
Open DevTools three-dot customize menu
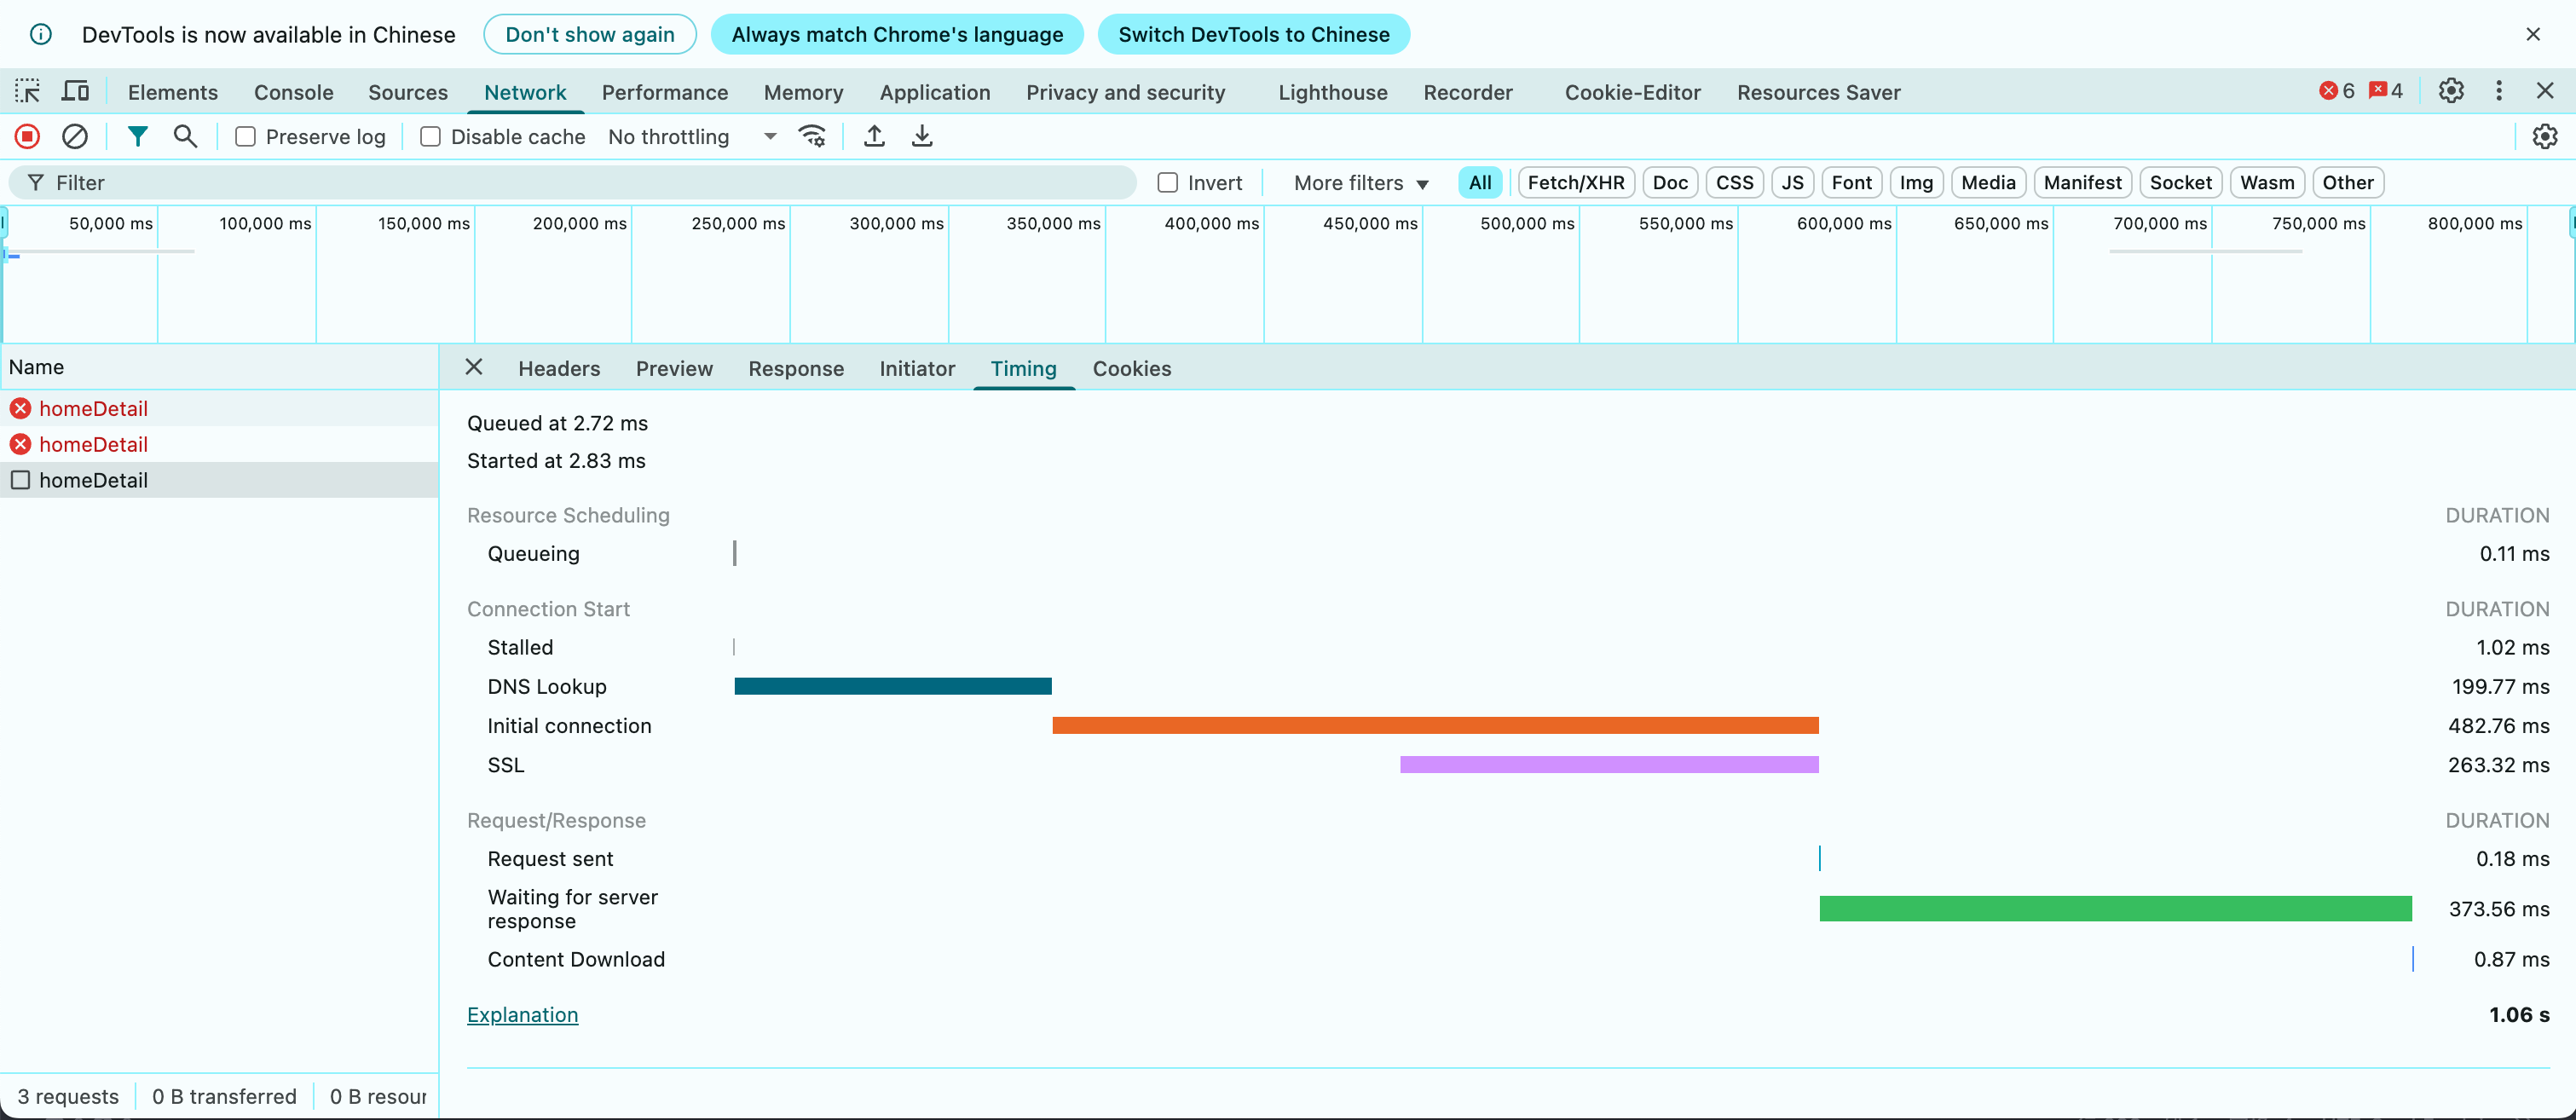(x=2498, y=91)
